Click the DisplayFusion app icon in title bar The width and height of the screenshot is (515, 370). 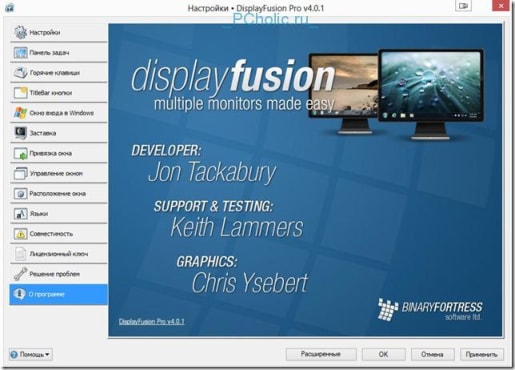(x=9, y=7)
